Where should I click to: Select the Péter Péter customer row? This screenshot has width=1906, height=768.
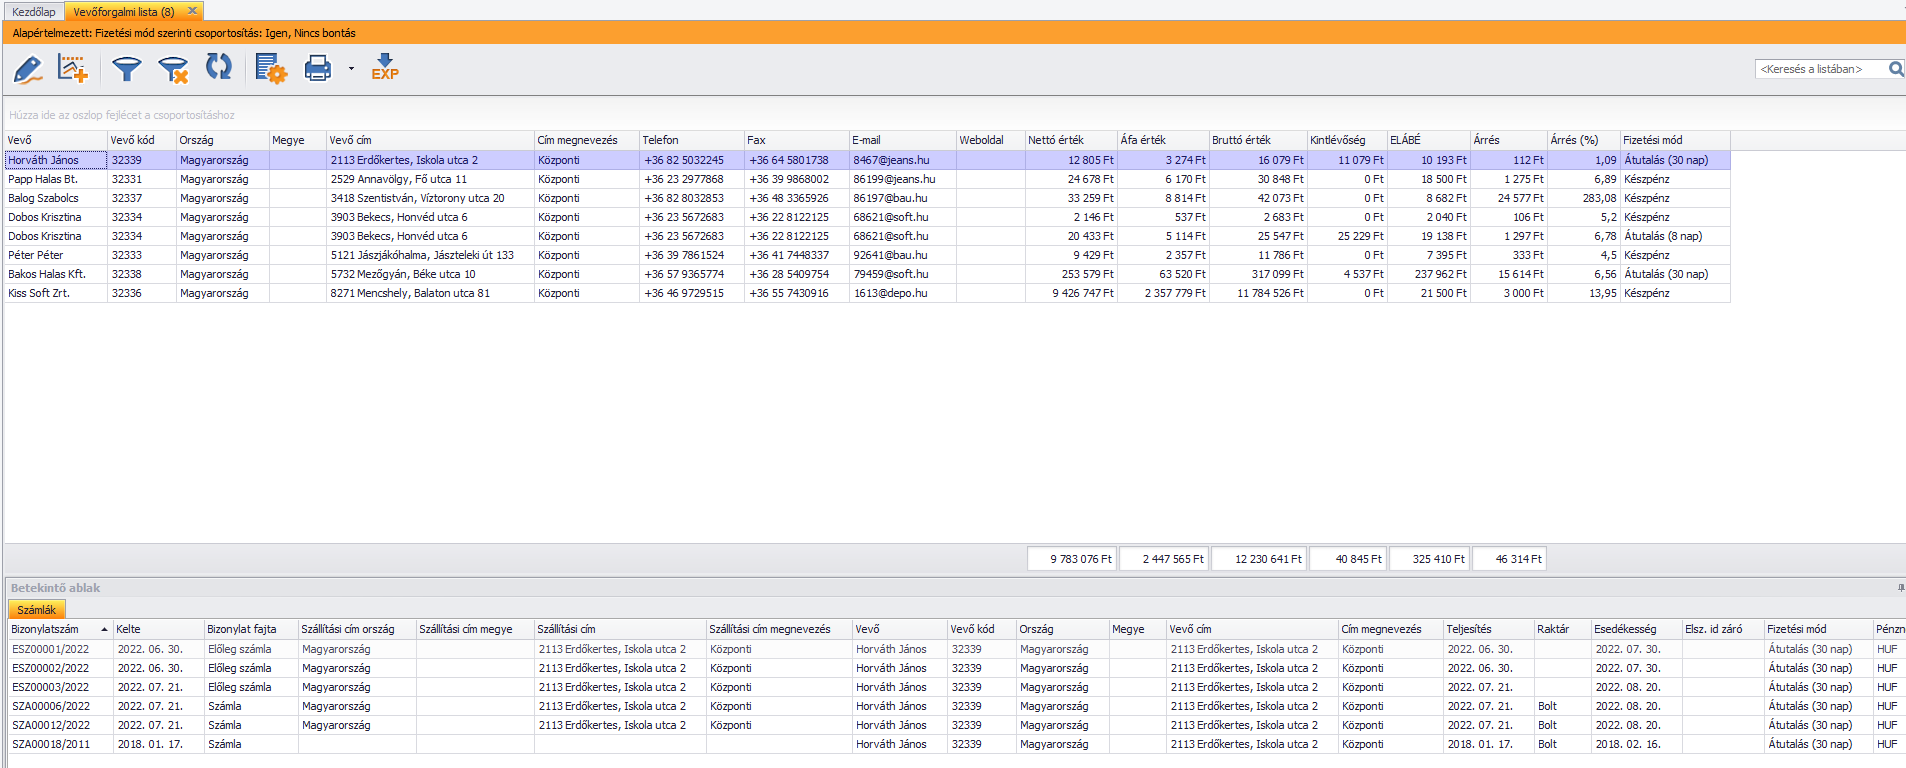pyautogui.click(x=867, y=255)
